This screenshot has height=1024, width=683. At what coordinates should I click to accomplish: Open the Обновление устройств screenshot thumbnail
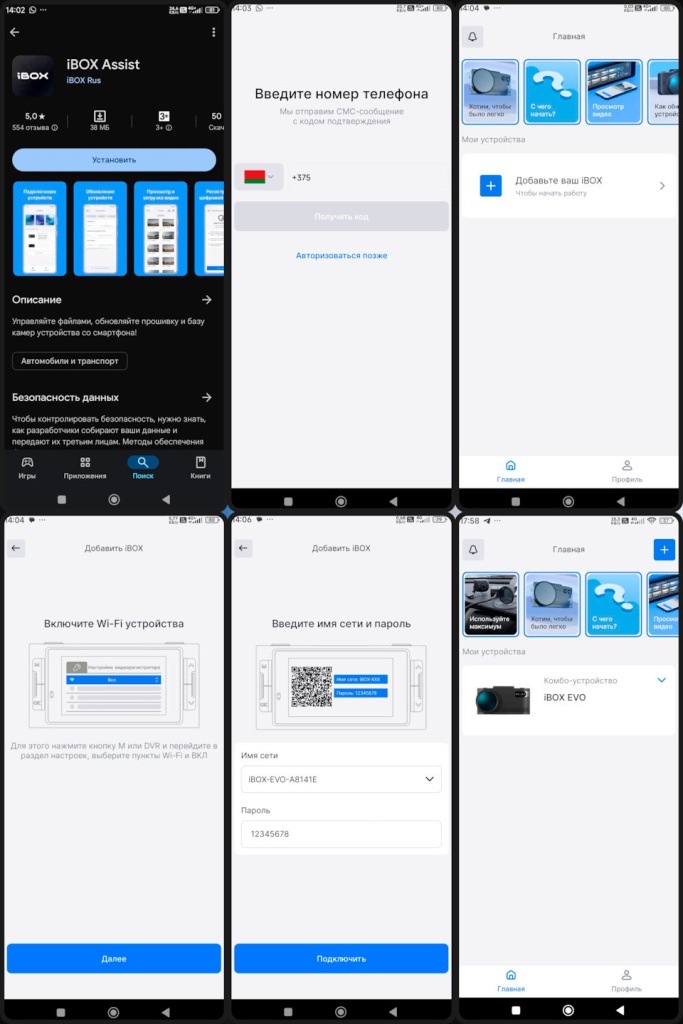pos(100,229)
